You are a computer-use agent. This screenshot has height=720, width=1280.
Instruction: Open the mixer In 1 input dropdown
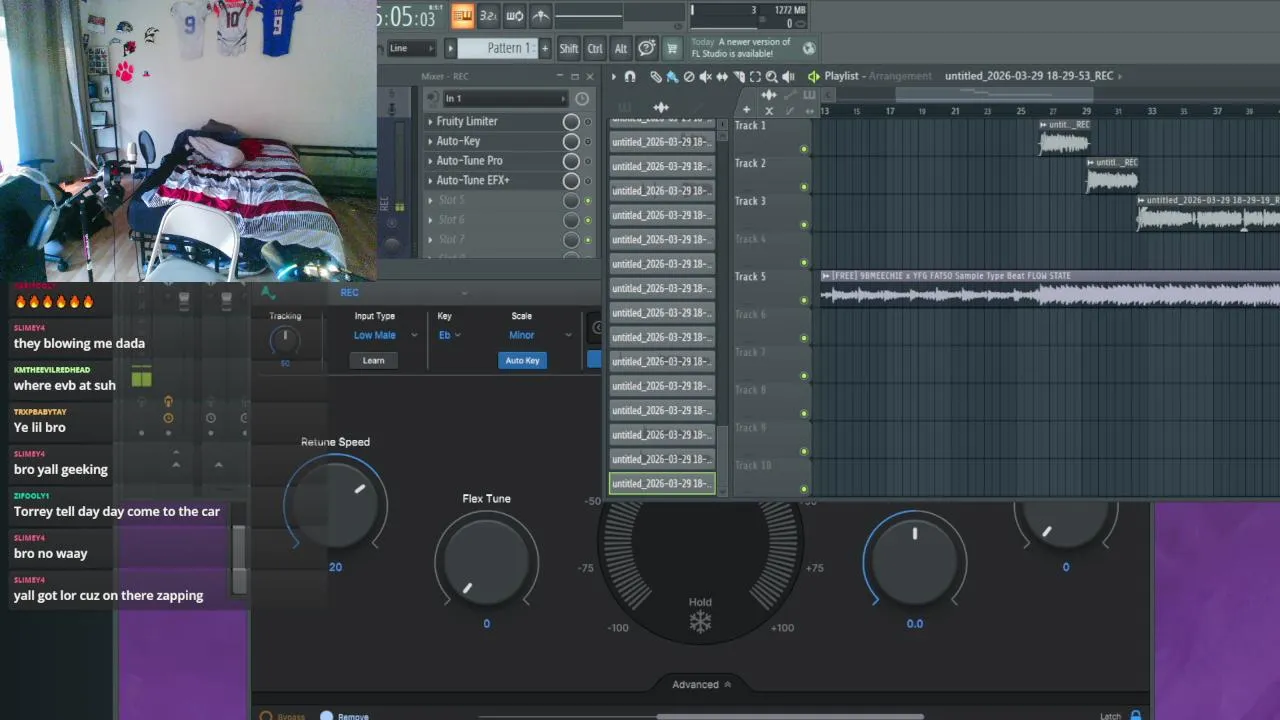(x=505, y=98)
